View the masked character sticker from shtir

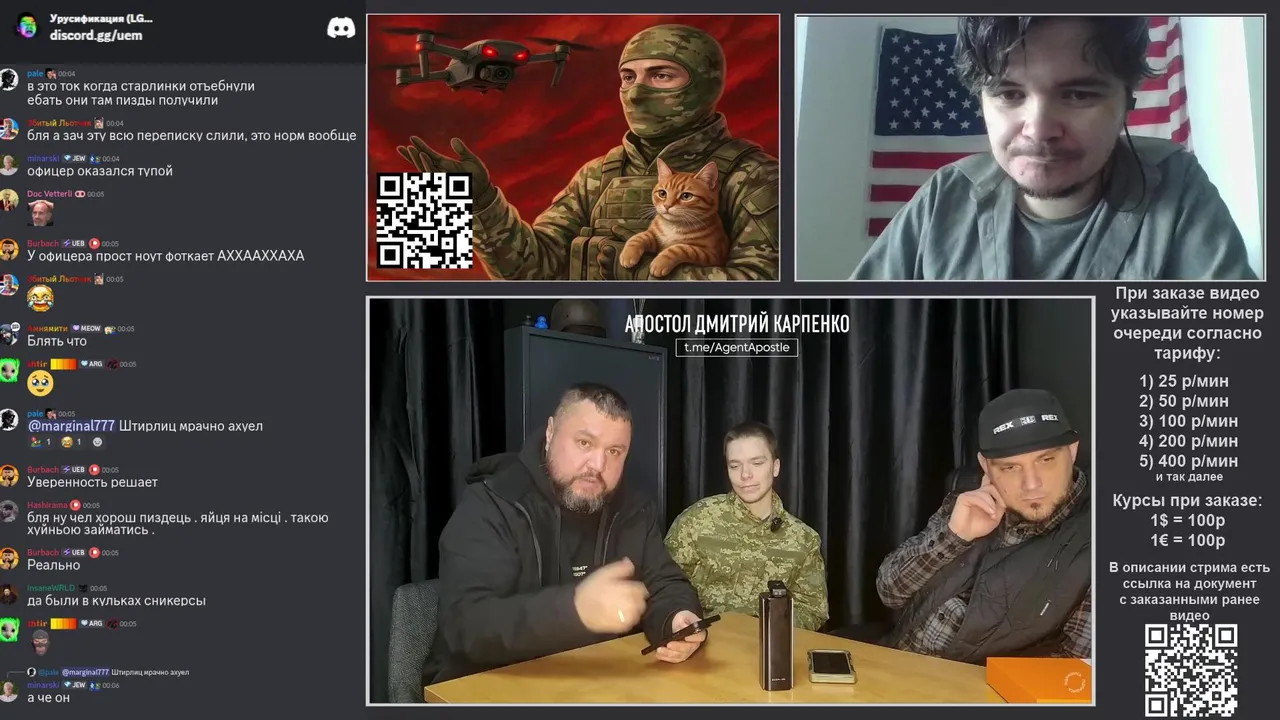[x=40, y=642]
